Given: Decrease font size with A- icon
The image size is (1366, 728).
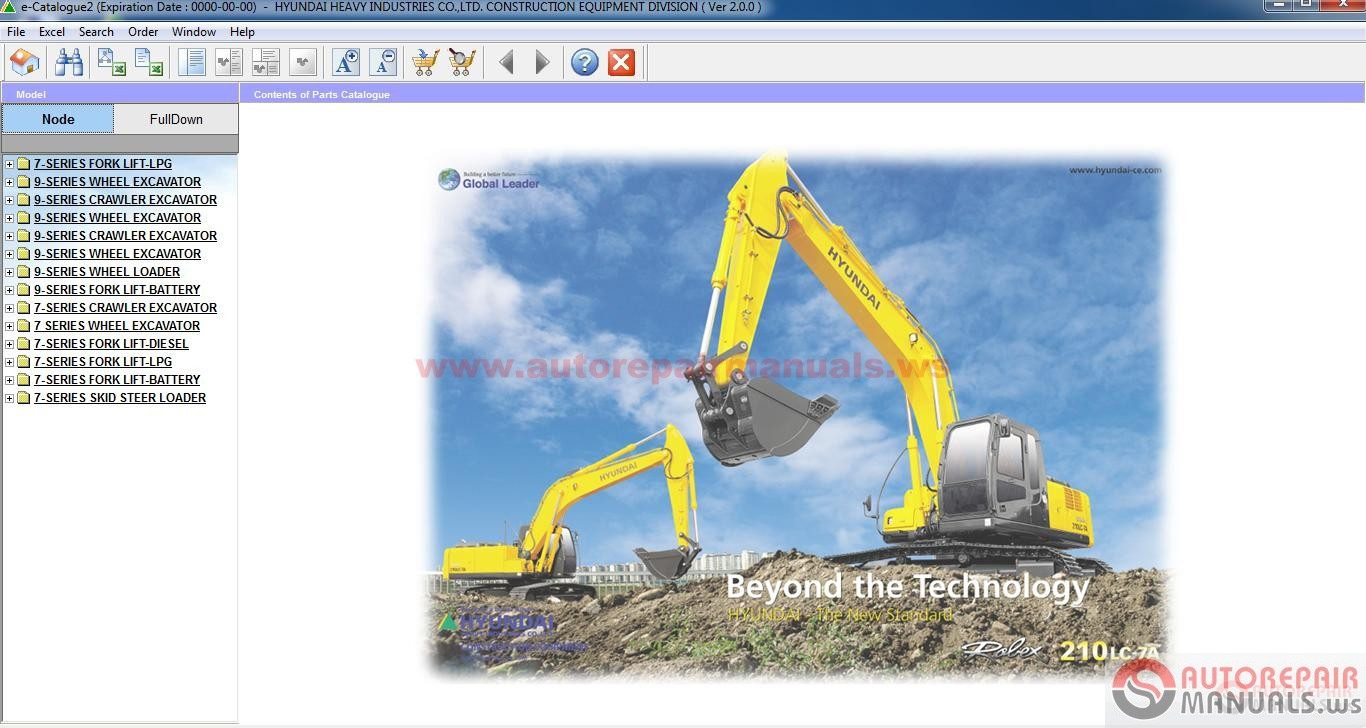Looking at the screenshot, I should [383, 62].
